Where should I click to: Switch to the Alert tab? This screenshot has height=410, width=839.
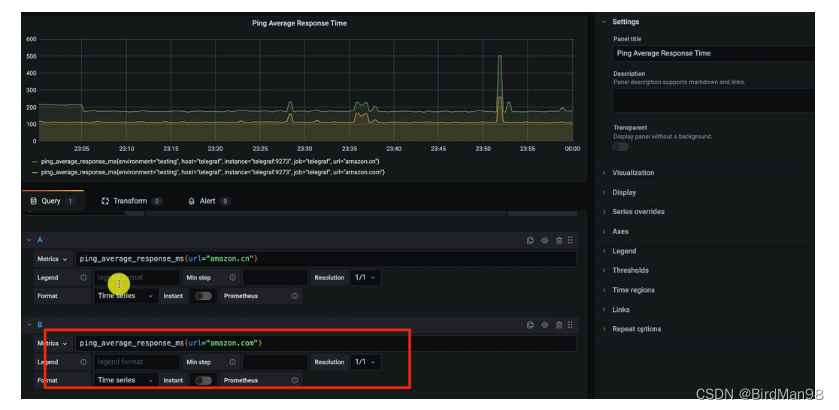coord(209,201)
